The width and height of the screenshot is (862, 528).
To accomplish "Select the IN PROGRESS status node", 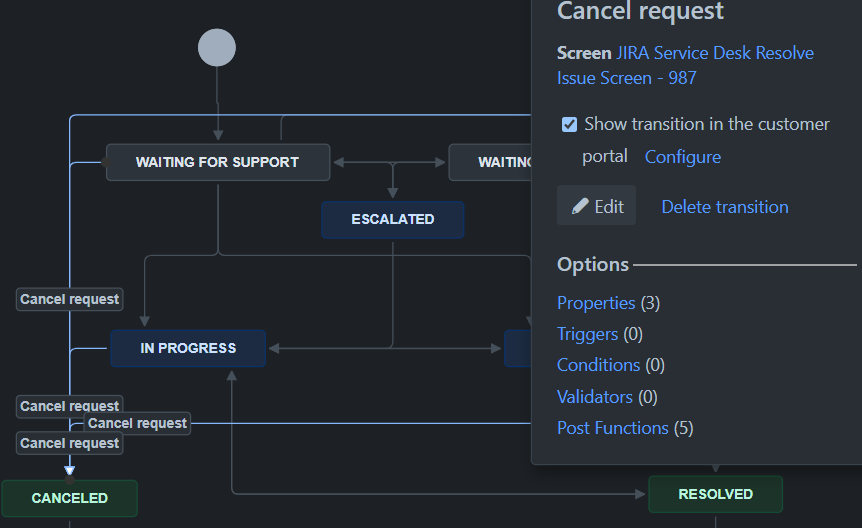I will (x=188, y=348).
